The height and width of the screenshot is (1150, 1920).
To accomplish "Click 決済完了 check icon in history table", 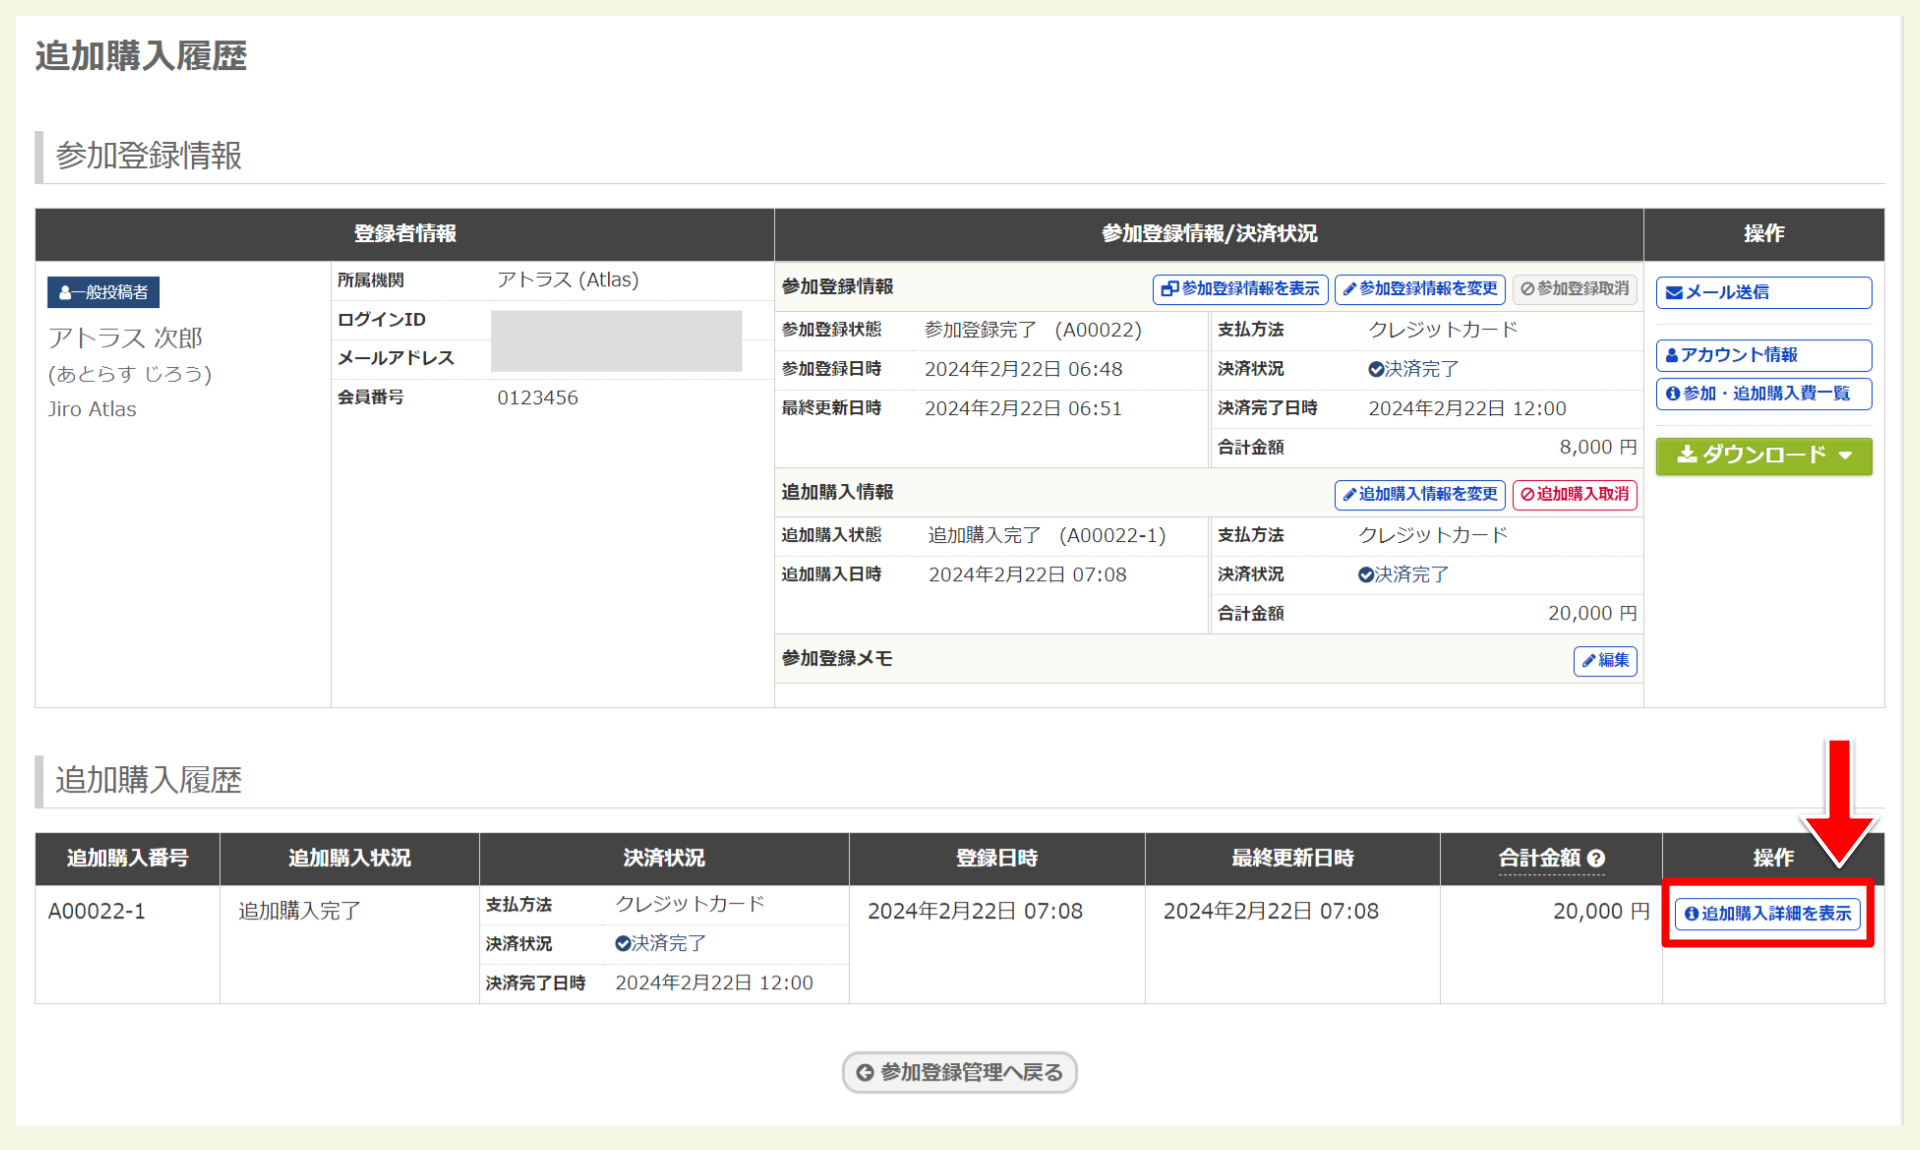I will tap(623, 943).
